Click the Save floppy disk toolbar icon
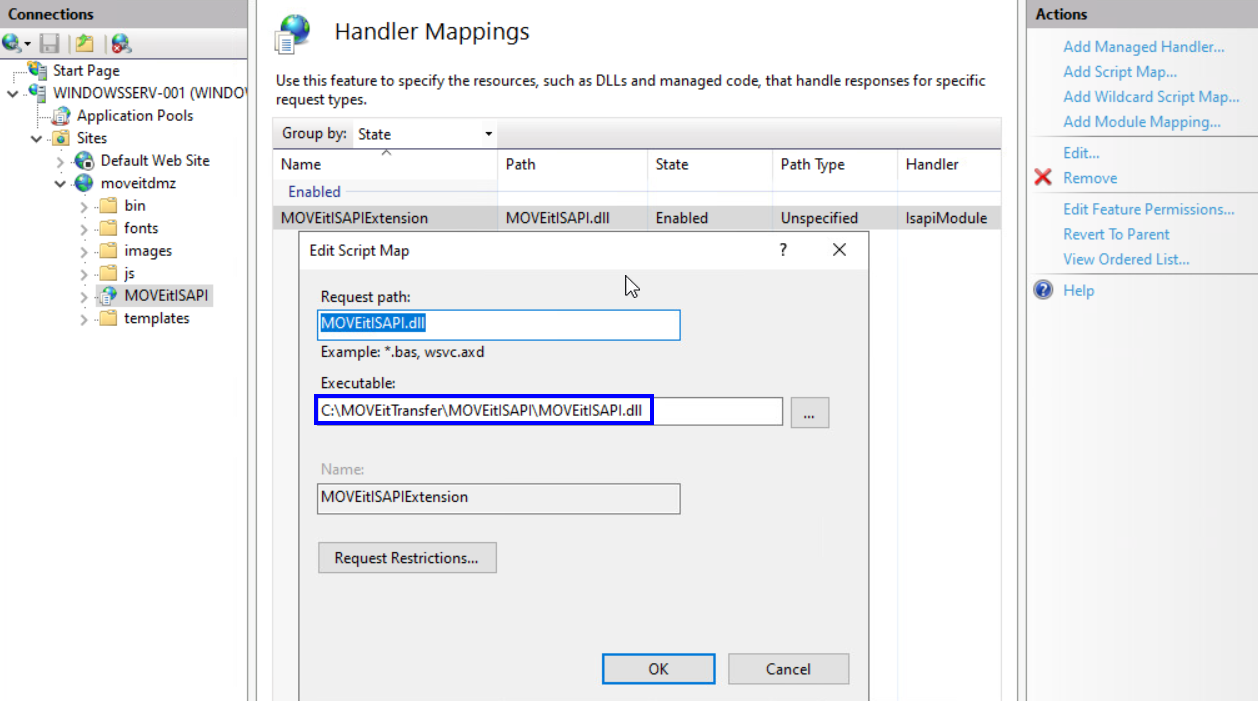The image size is (1258, 701). pos(50,44)
